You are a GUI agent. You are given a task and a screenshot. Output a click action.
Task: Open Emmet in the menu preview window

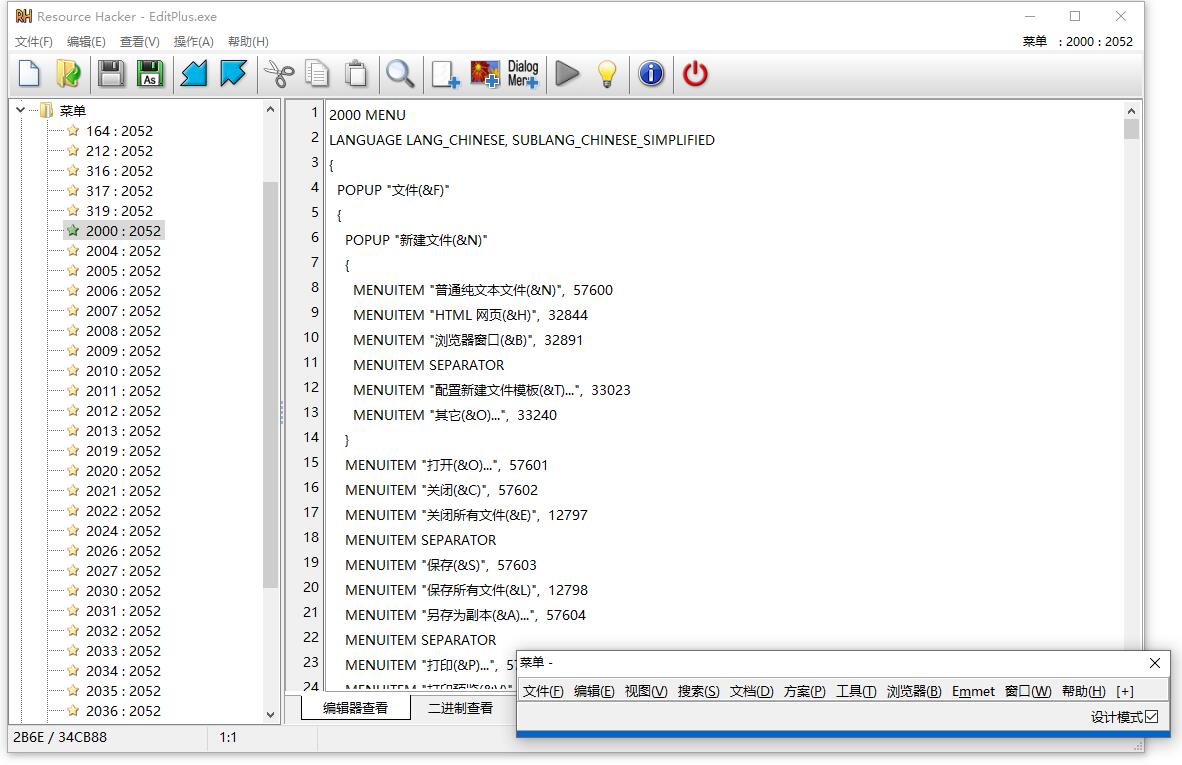point(973,691)
